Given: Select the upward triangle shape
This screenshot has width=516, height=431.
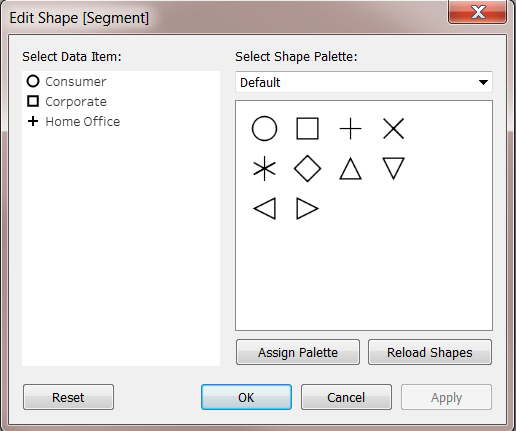Looking at the screenshot, I should pyautogui.click(x=350, y=169).
